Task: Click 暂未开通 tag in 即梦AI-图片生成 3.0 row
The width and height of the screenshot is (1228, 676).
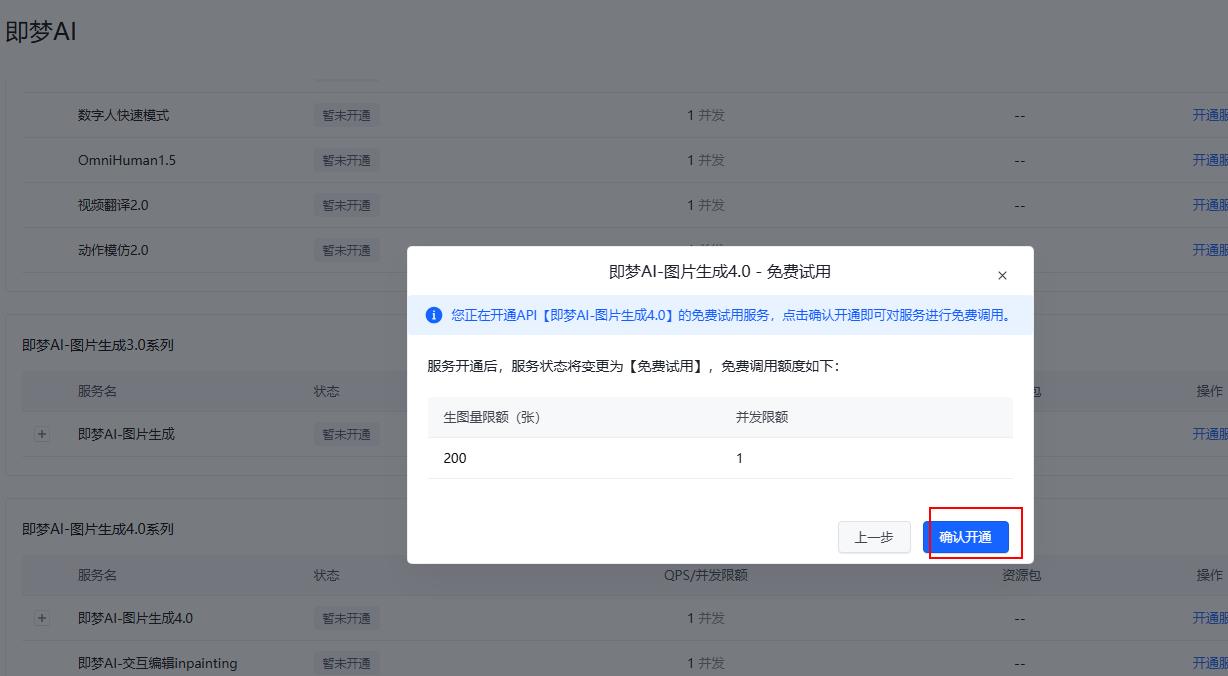Action: (x=346, y=434)
